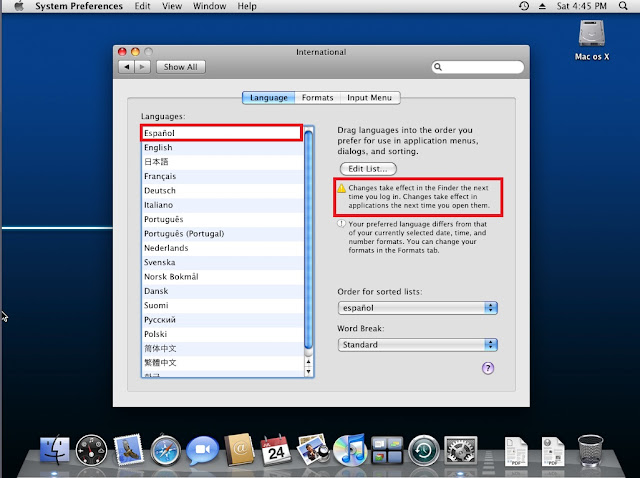Image resolution: width=640 pixels, height=478 pixels.
Task: Open the View menu
Action: click(172, 6)
